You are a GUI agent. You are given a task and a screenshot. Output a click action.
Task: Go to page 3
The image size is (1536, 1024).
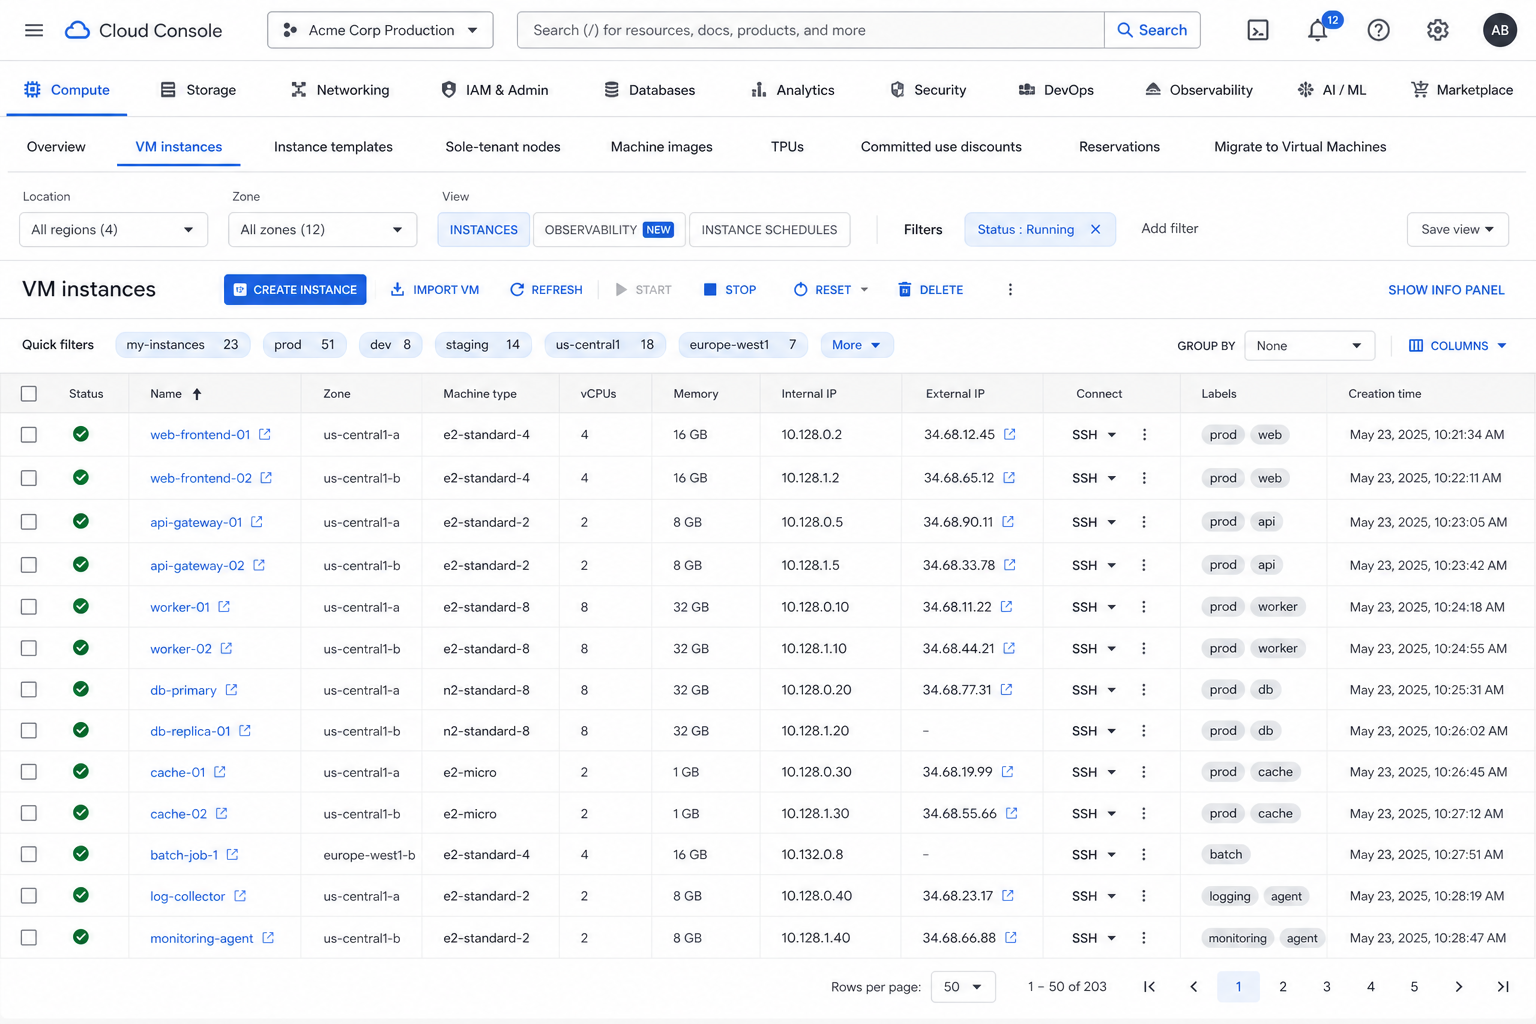pyautogui.click(x=1327, y=987)
